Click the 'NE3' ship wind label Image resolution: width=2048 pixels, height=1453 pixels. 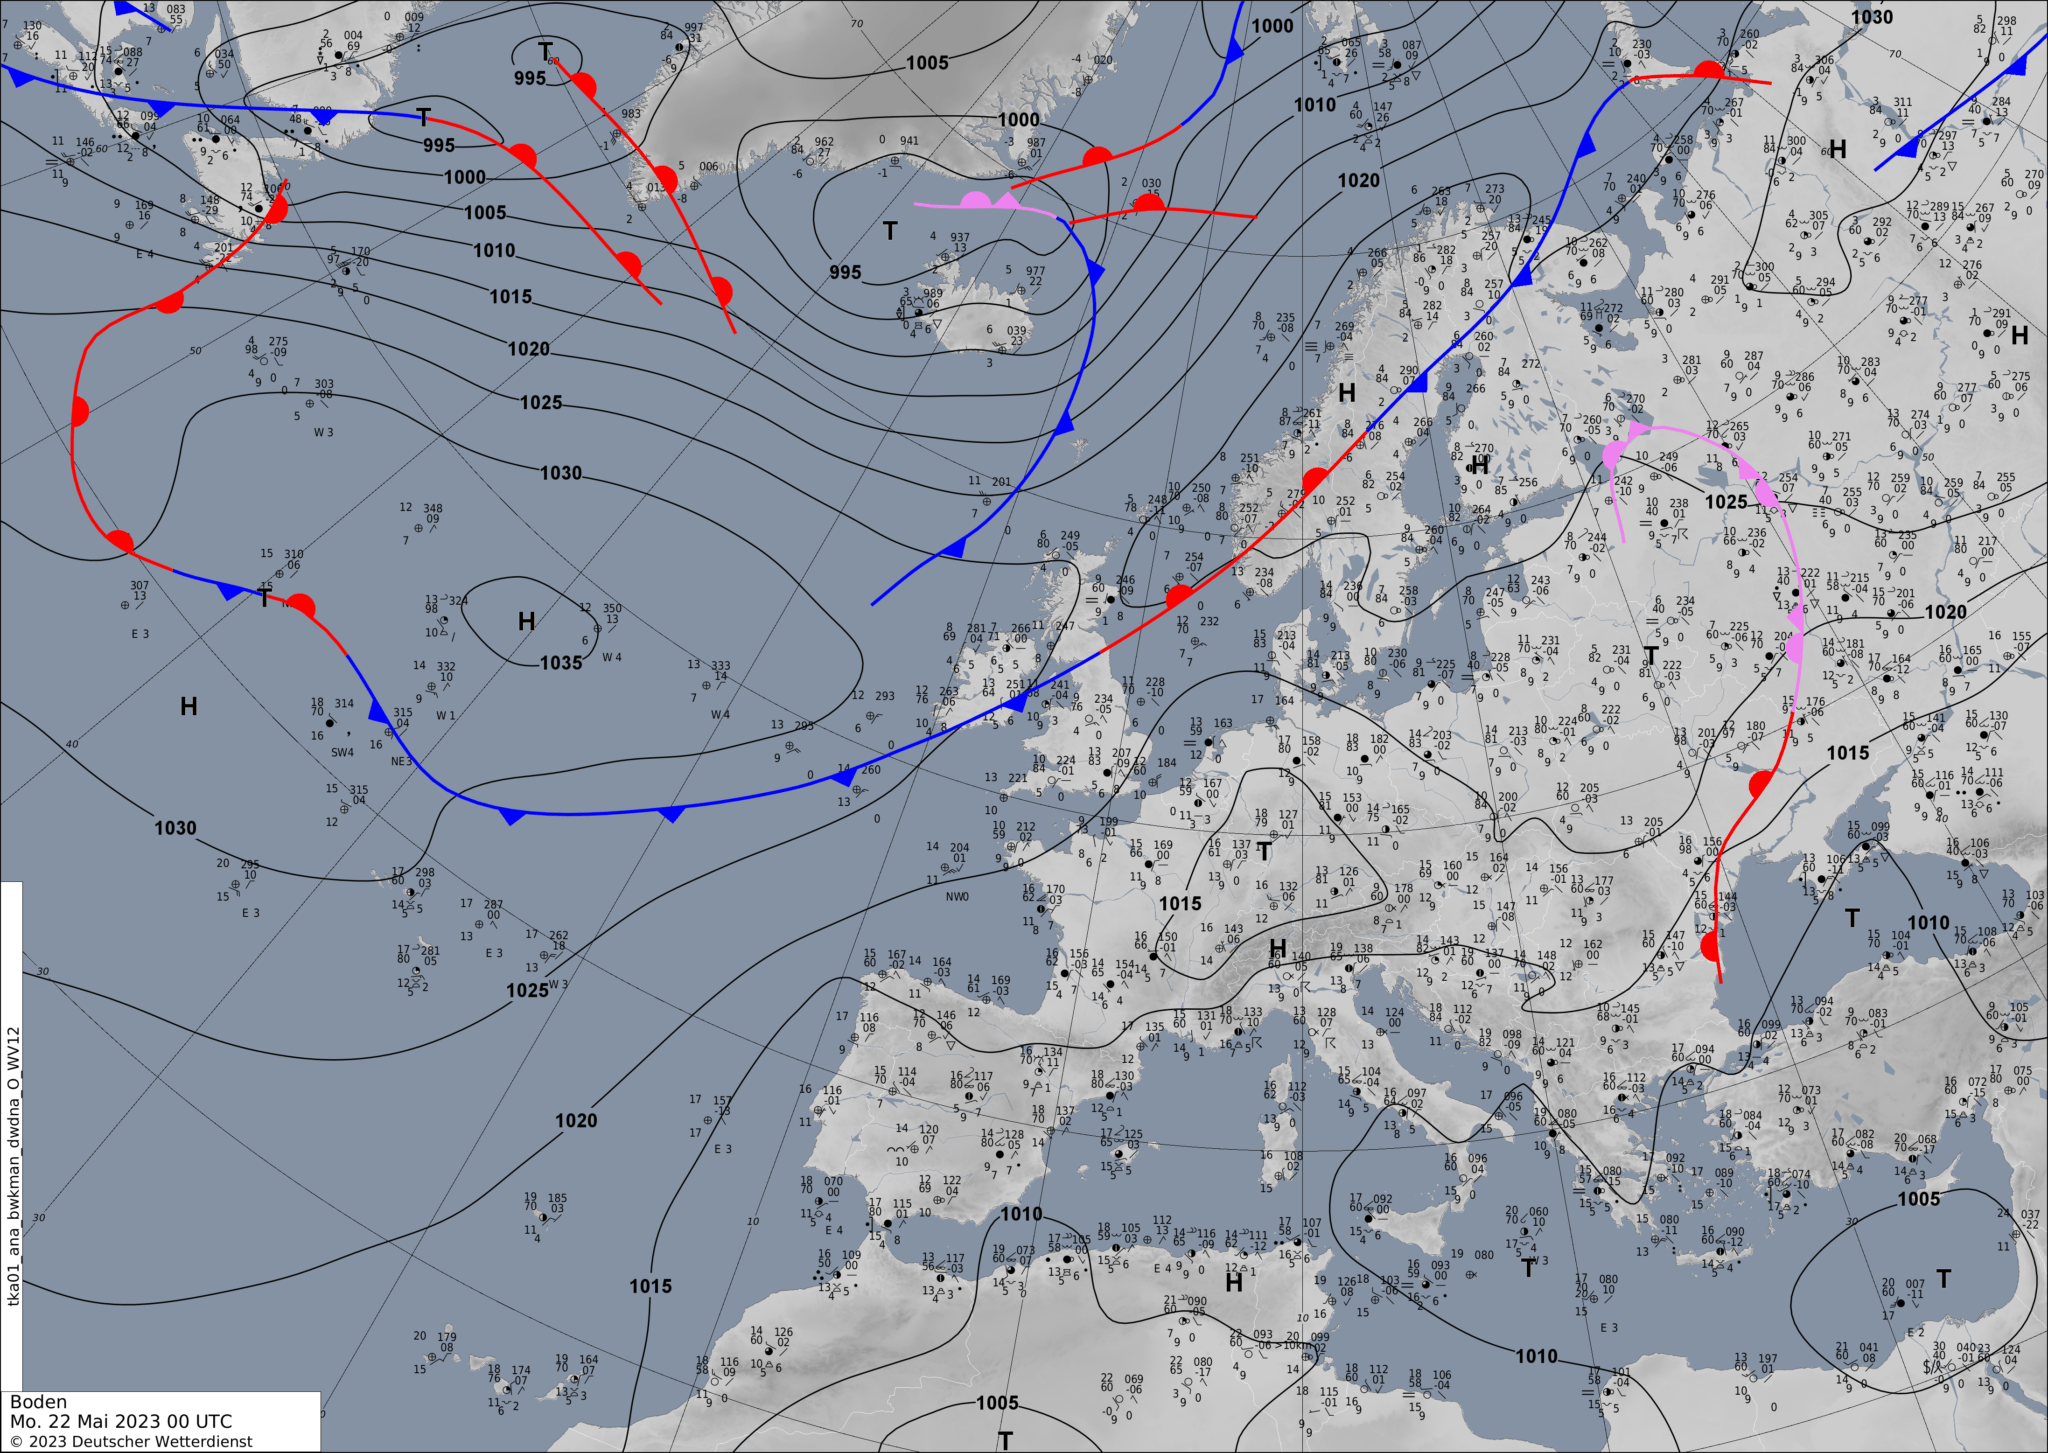pyautogui.click(x=401, y=761)
